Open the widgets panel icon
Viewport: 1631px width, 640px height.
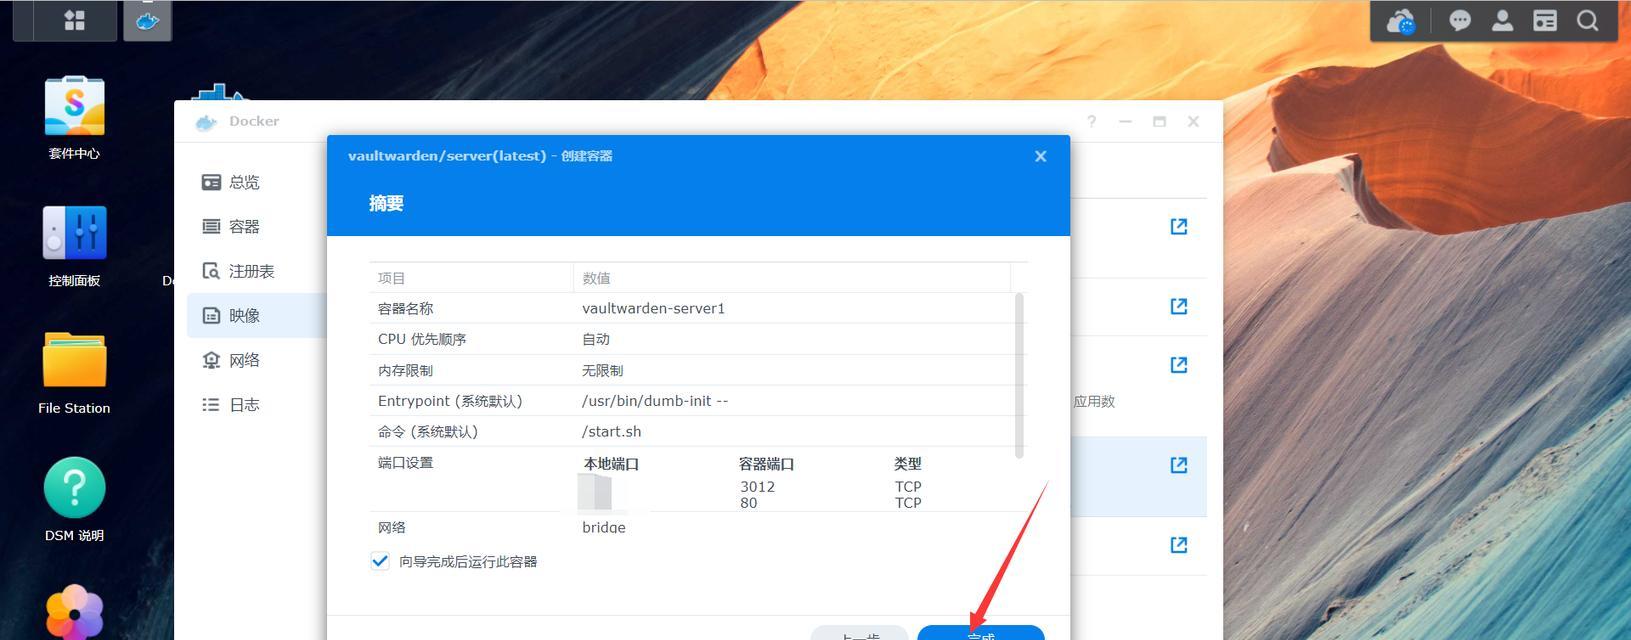tap(1545, 21)
